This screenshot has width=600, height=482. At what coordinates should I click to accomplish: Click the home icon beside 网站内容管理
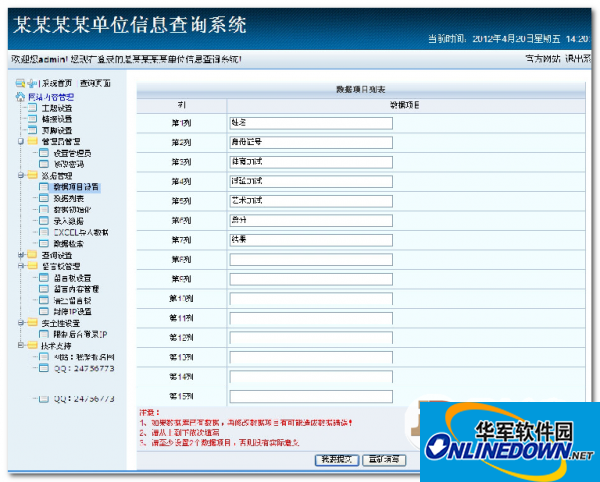tap(20, 97)
